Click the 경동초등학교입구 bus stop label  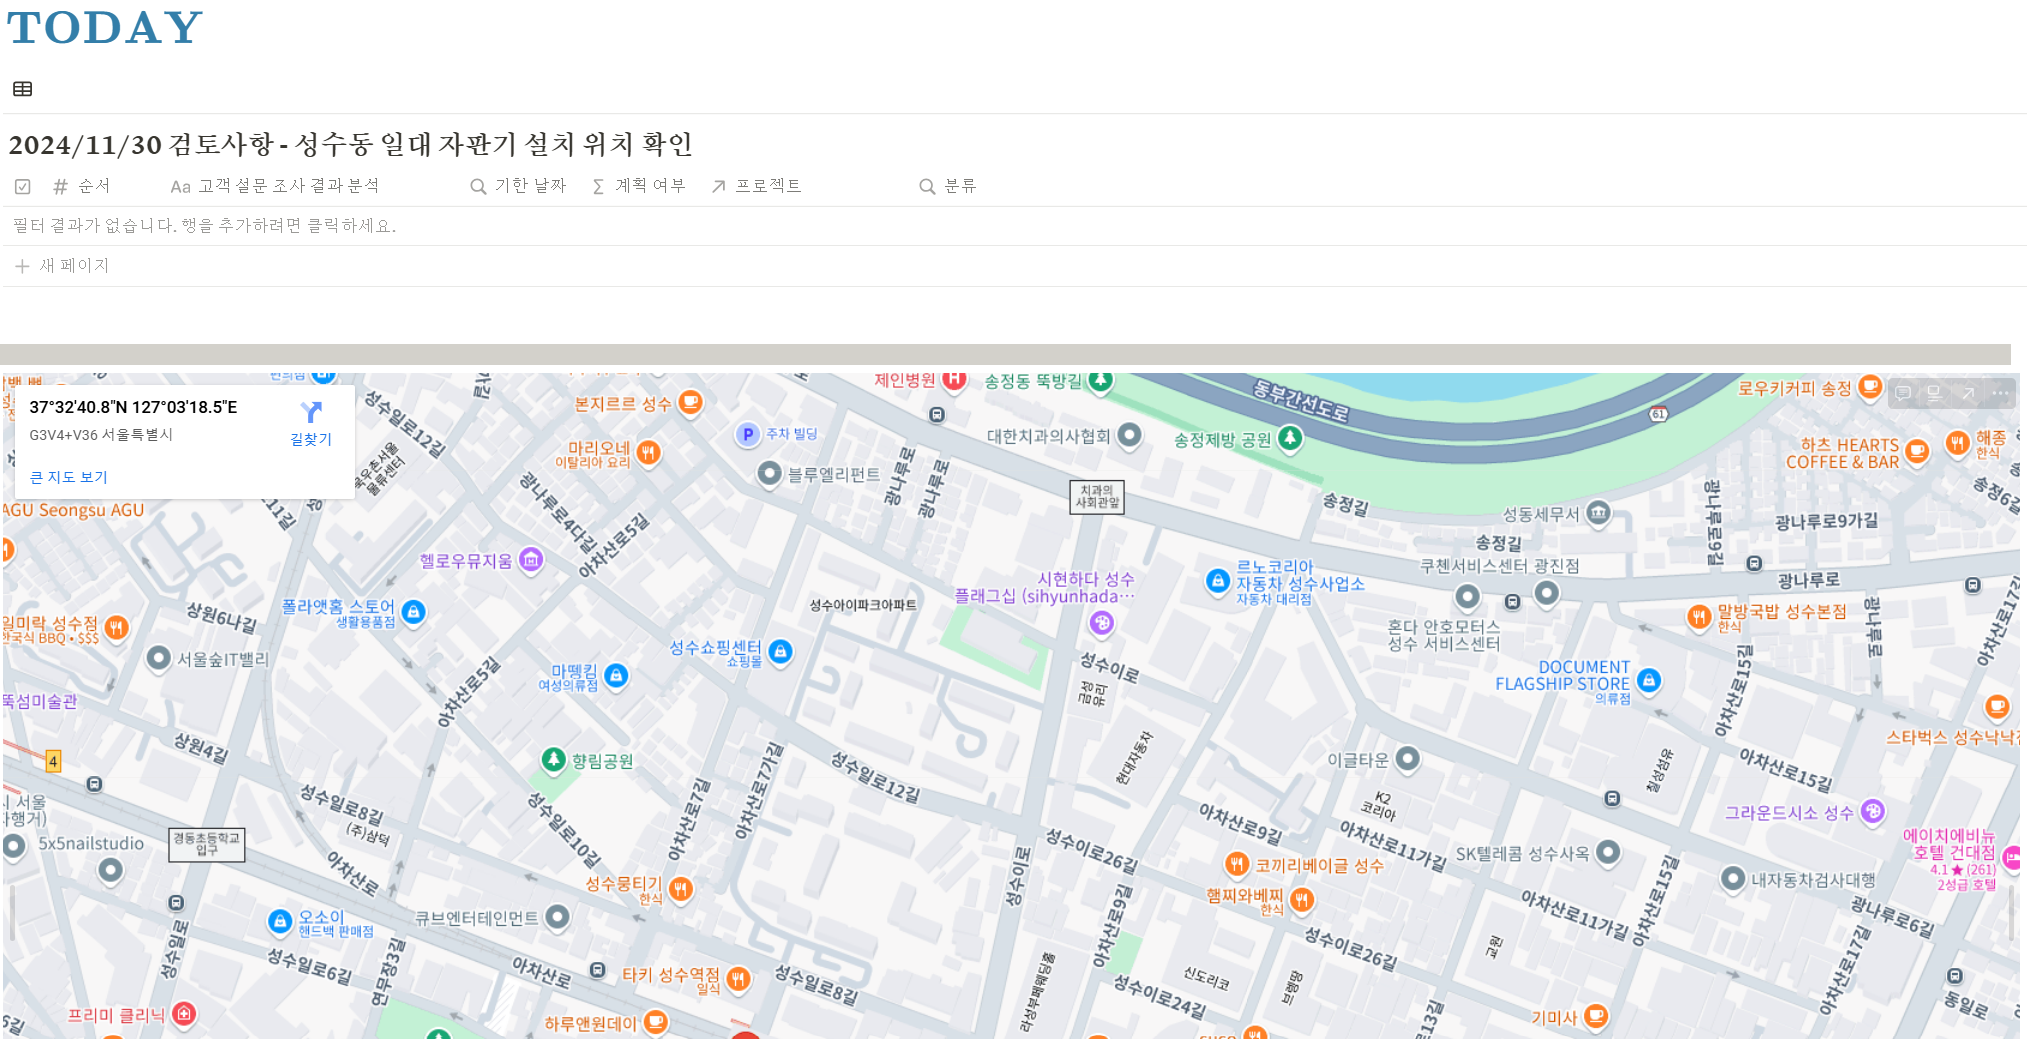pos(207,844)
